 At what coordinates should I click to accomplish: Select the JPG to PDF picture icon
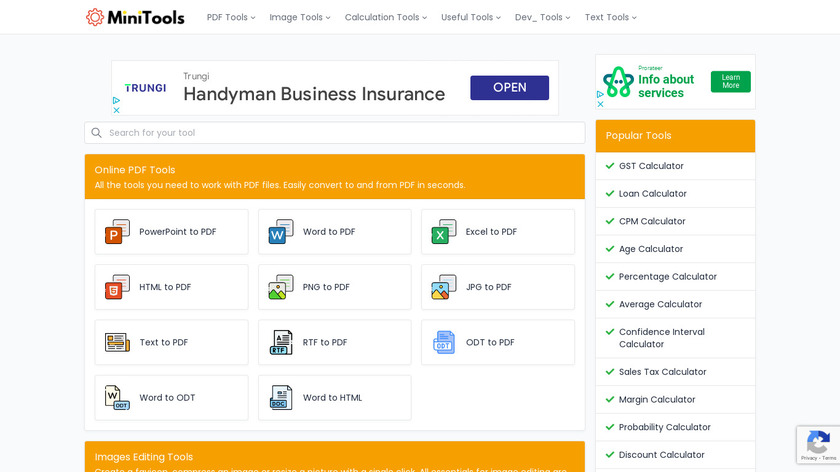pyautogui.click(x=444, y=287)
